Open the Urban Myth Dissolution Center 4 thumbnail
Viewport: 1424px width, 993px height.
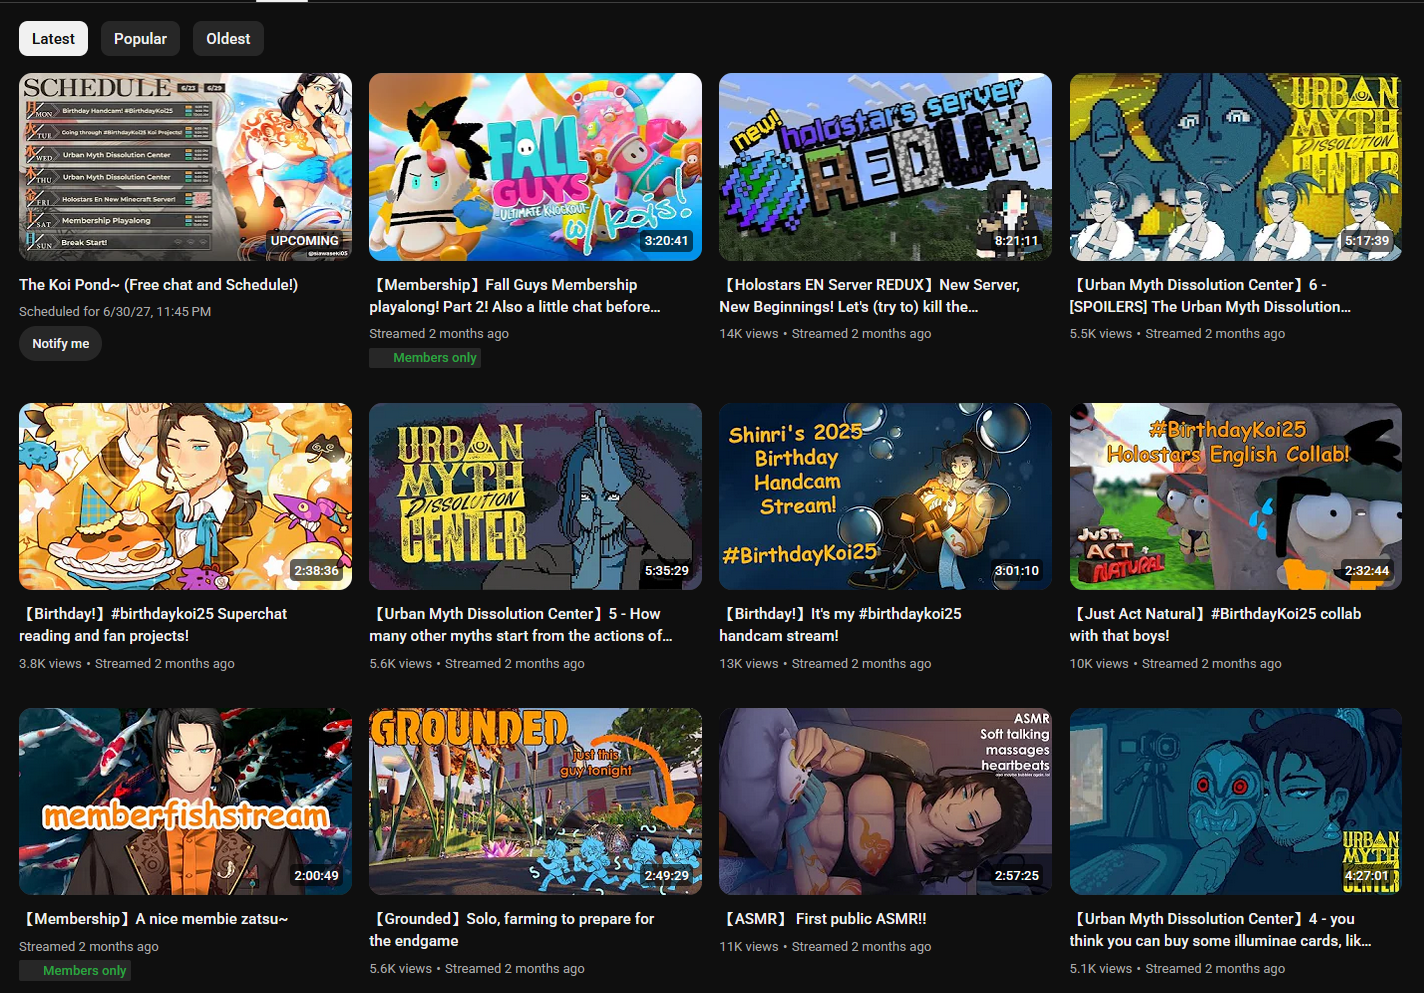point(1236,801)
